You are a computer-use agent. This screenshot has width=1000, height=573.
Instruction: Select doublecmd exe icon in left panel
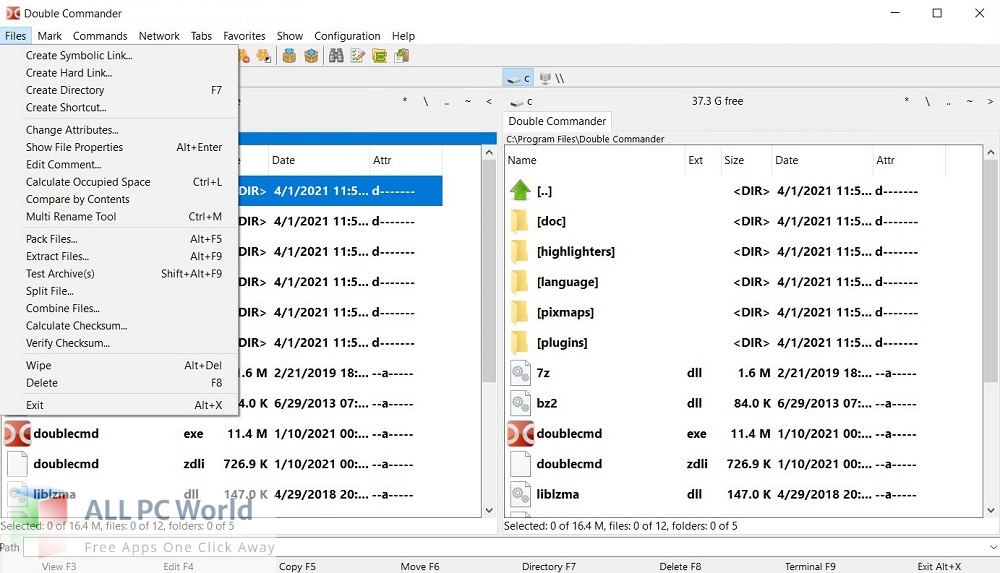pyautogui.click(x=17, y=433)
